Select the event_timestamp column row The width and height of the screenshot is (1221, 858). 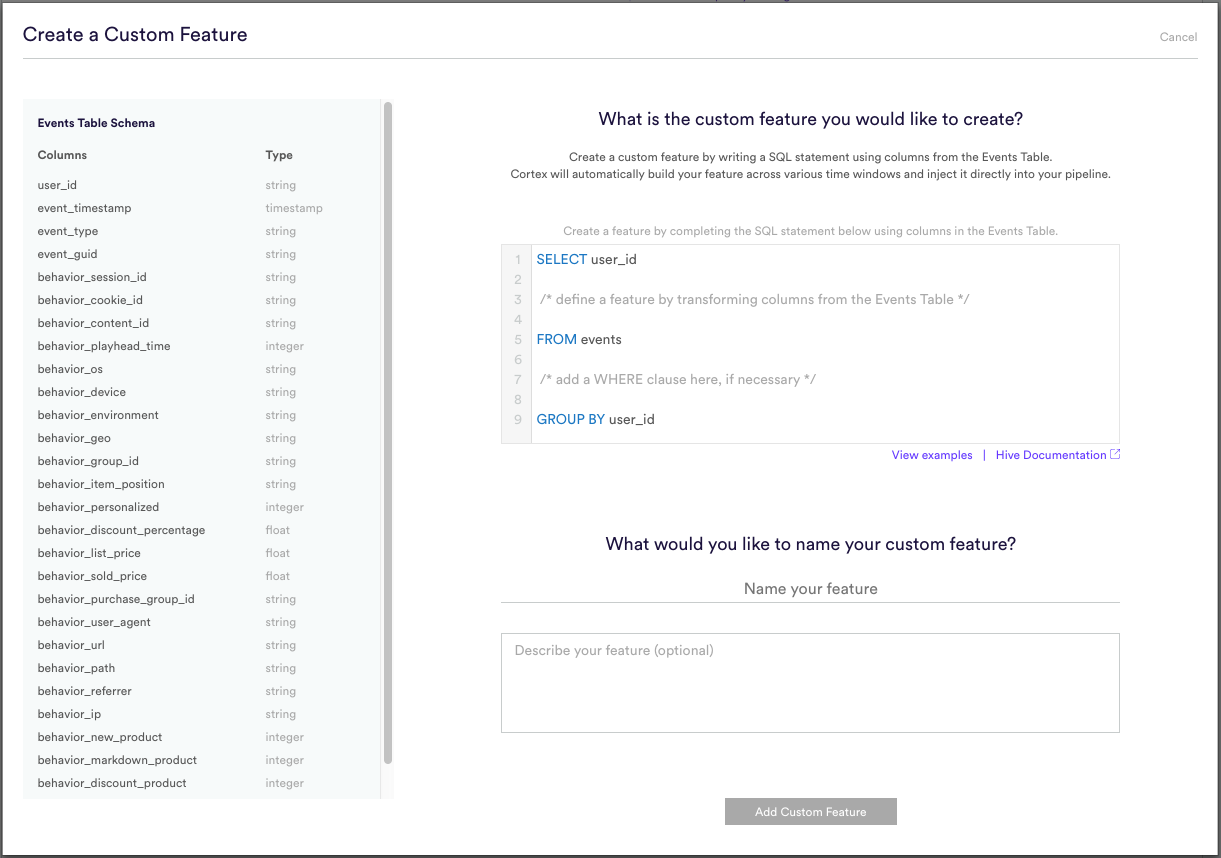(x=202, y=208)
